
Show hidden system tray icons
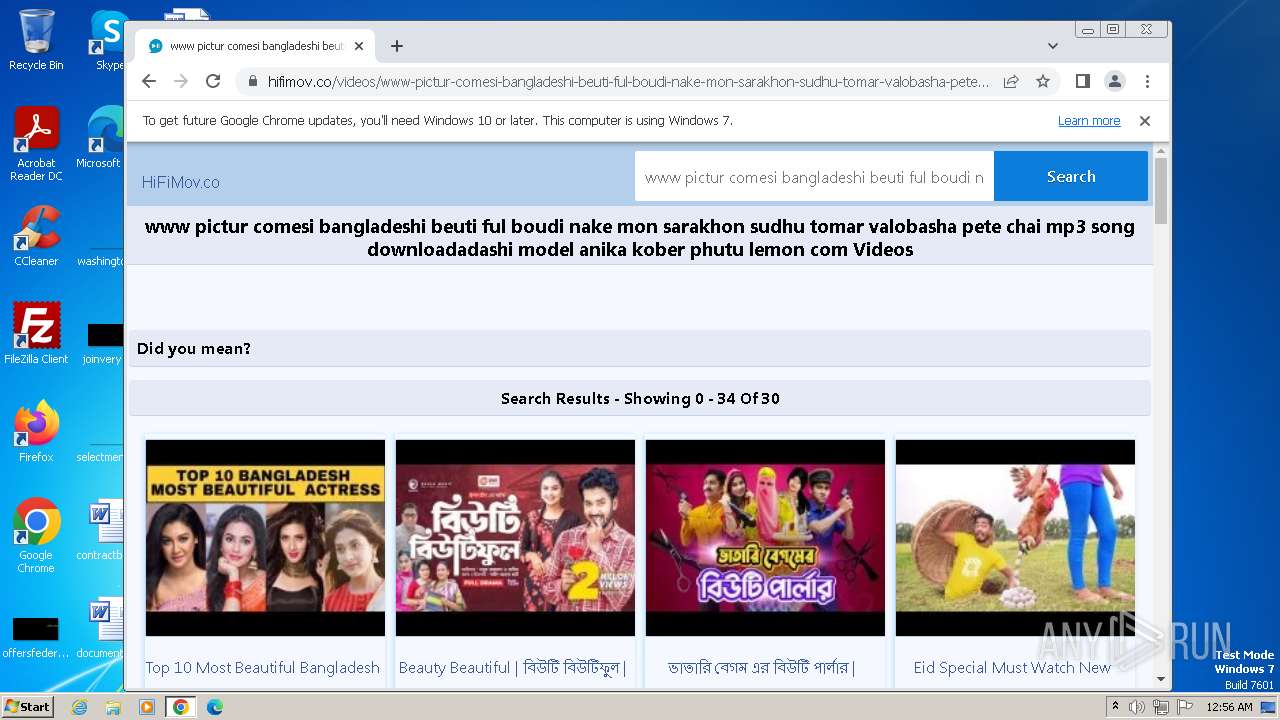pos(1115,707)
